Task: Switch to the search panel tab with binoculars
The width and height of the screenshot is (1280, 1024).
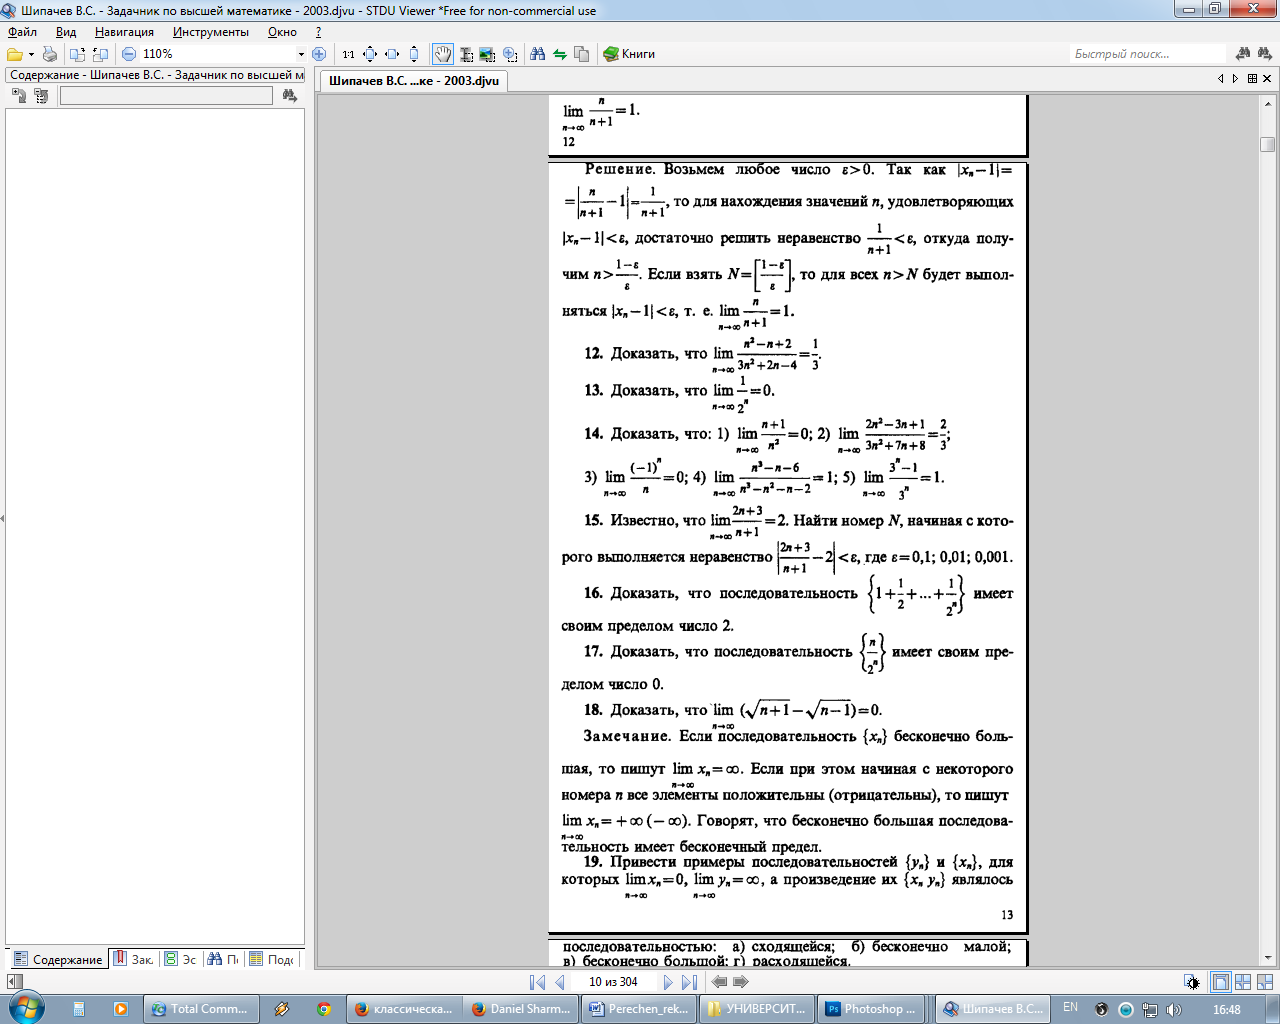Action: point(222,959)
